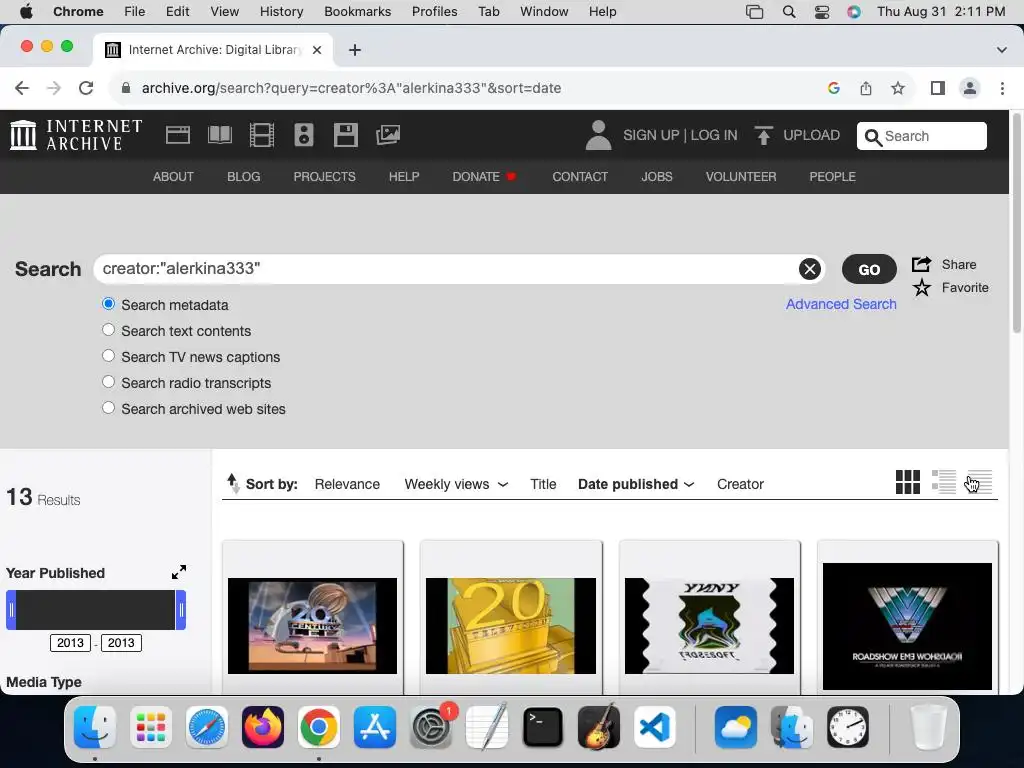Viewport: 1024px width, 768px height.
Task: Open the Chrome side panel icon
Action: (x=938, y=88)
